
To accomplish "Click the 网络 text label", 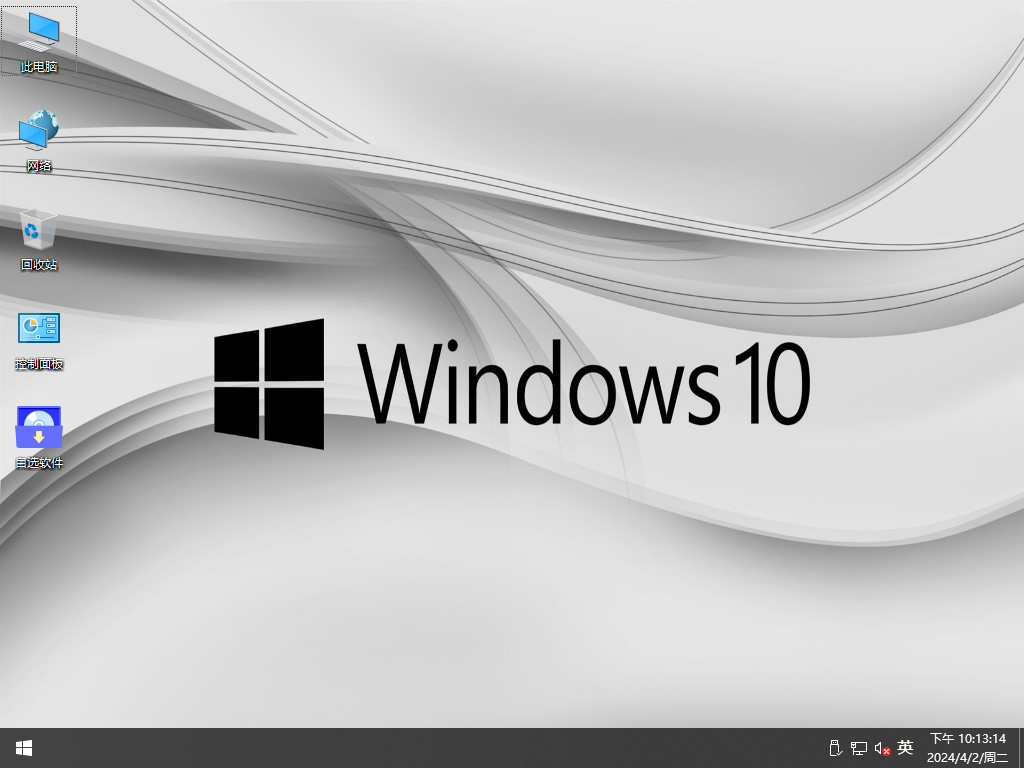I will (x=39, y=166).
